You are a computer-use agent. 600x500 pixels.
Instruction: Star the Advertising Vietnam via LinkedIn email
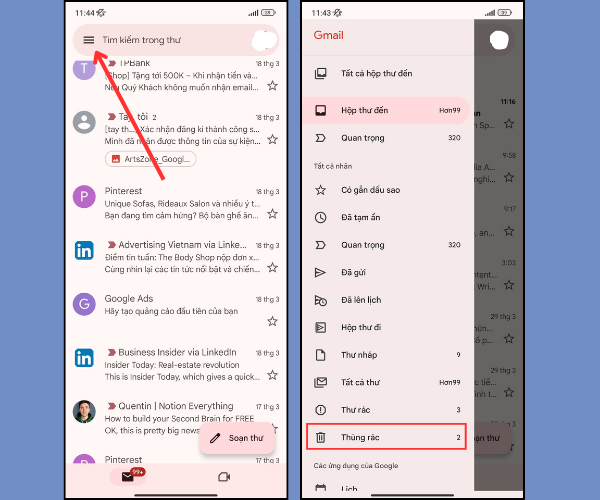[x=272, y=267]
